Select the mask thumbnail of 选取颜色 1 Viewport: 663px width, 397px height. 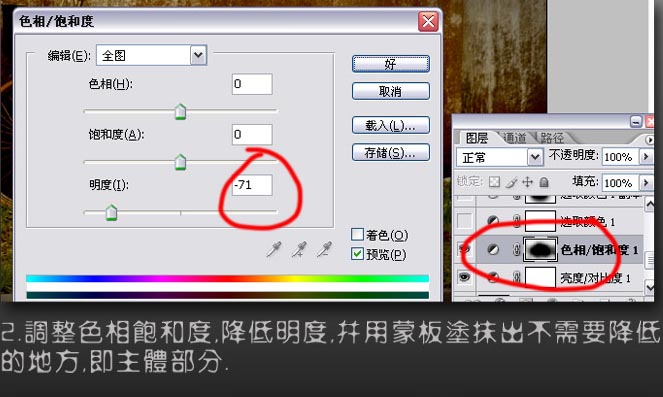point(540,220)
